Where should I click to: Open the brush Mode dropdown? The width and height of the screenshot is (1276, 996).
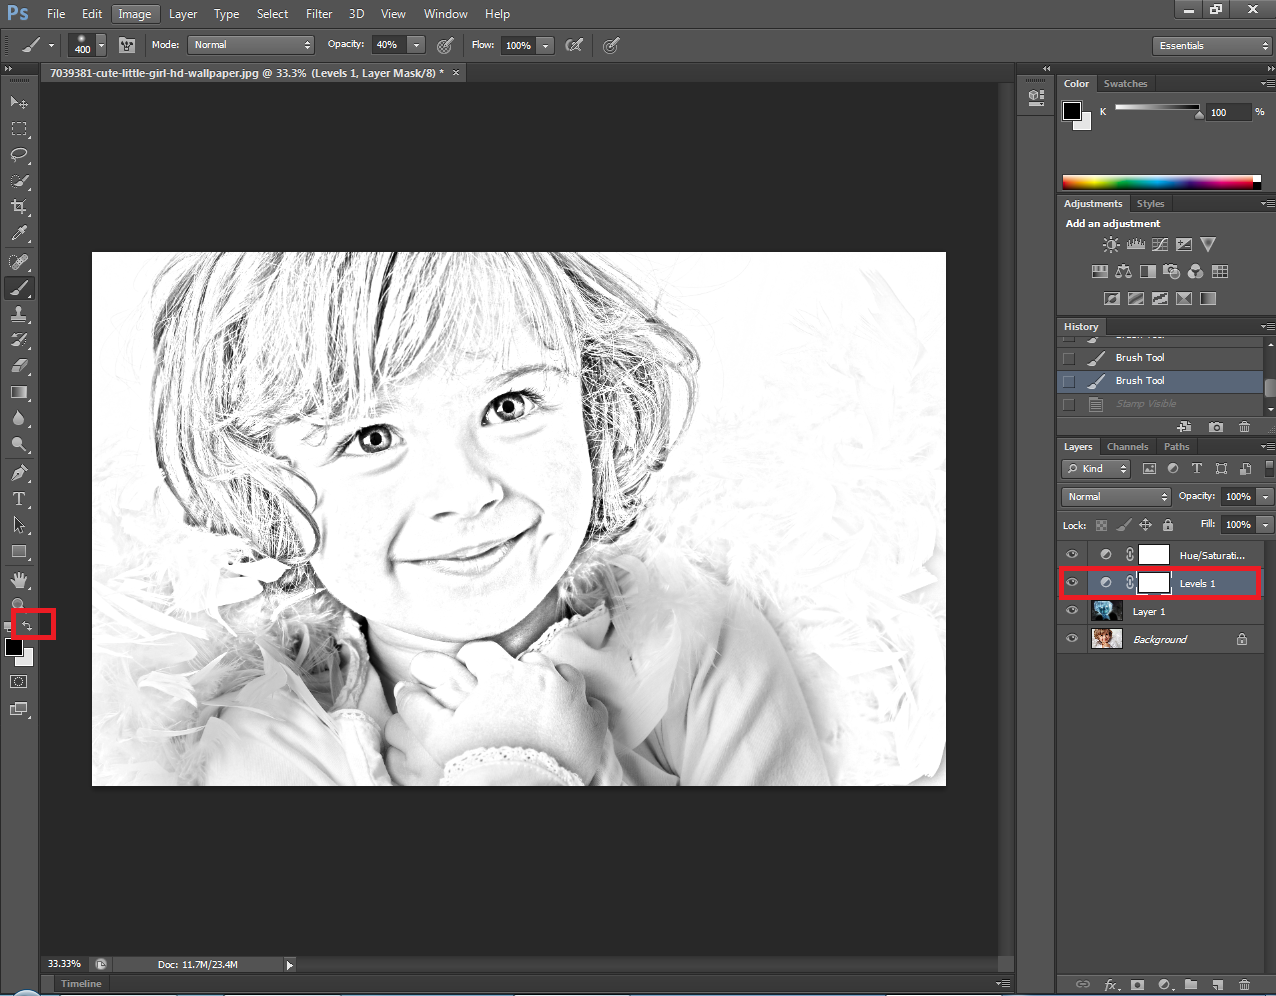(253, 45)
